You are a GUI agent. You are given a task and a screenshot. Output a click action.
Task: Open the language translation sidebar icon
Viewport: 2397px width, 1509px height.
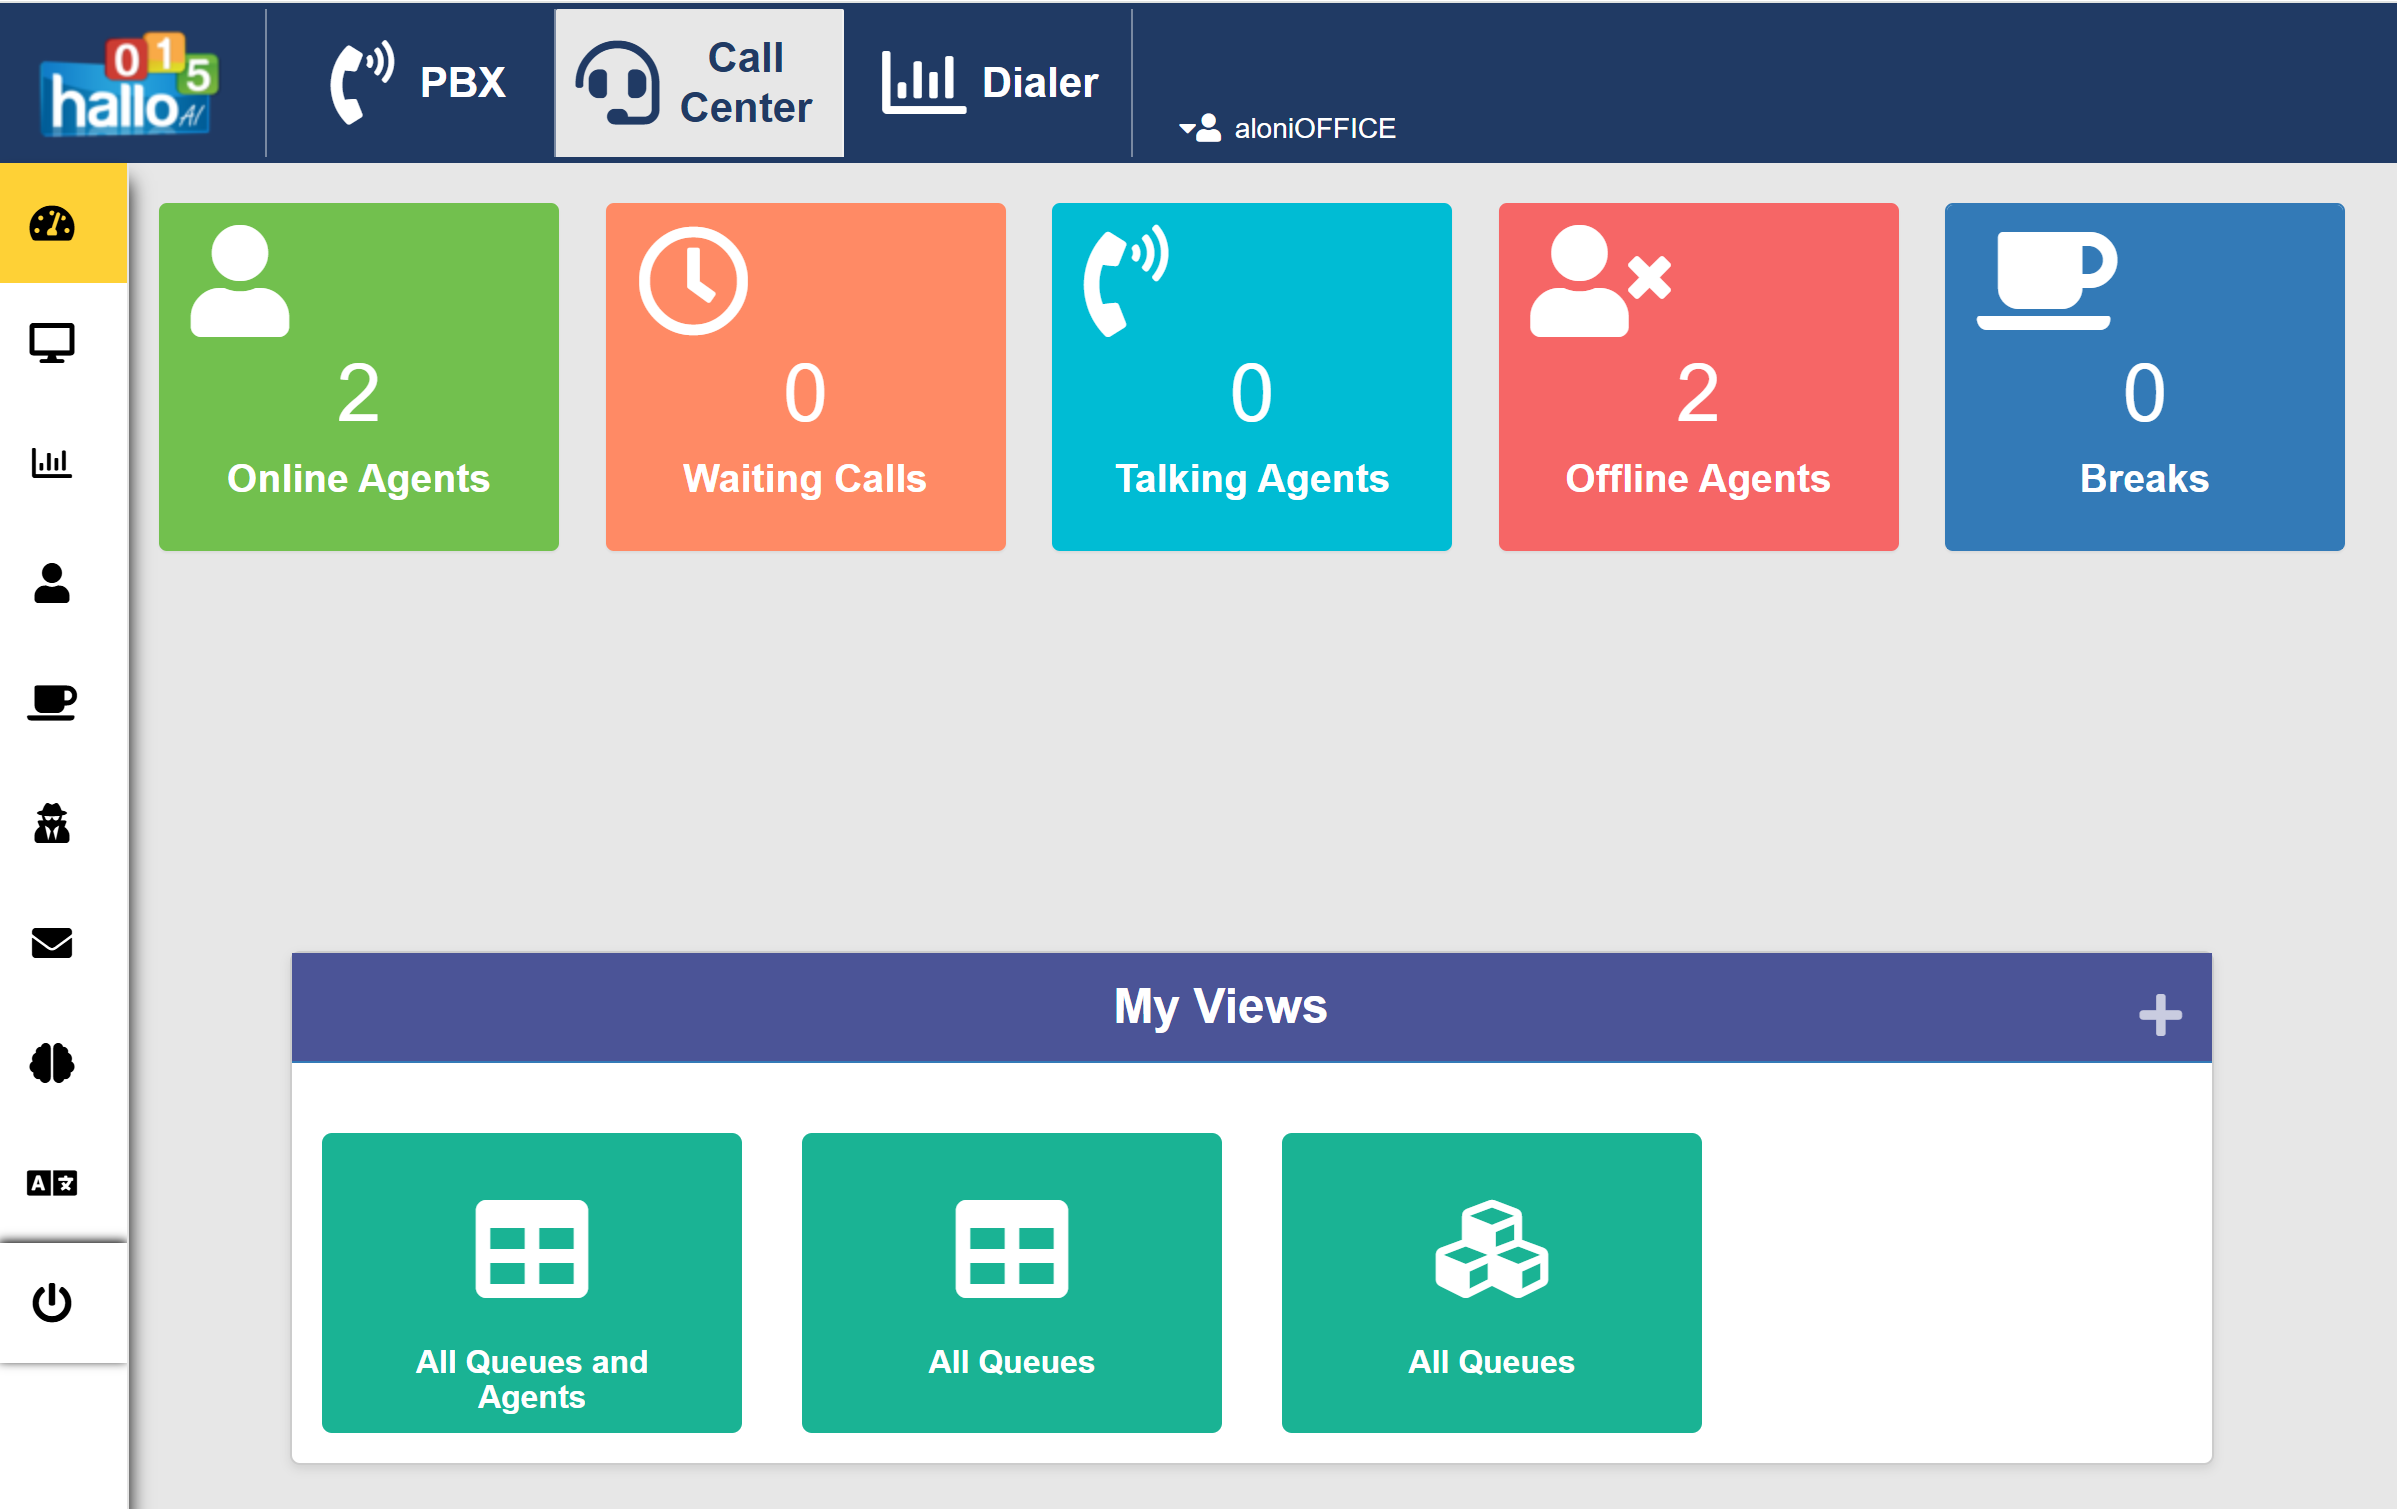pos(52,1183)
